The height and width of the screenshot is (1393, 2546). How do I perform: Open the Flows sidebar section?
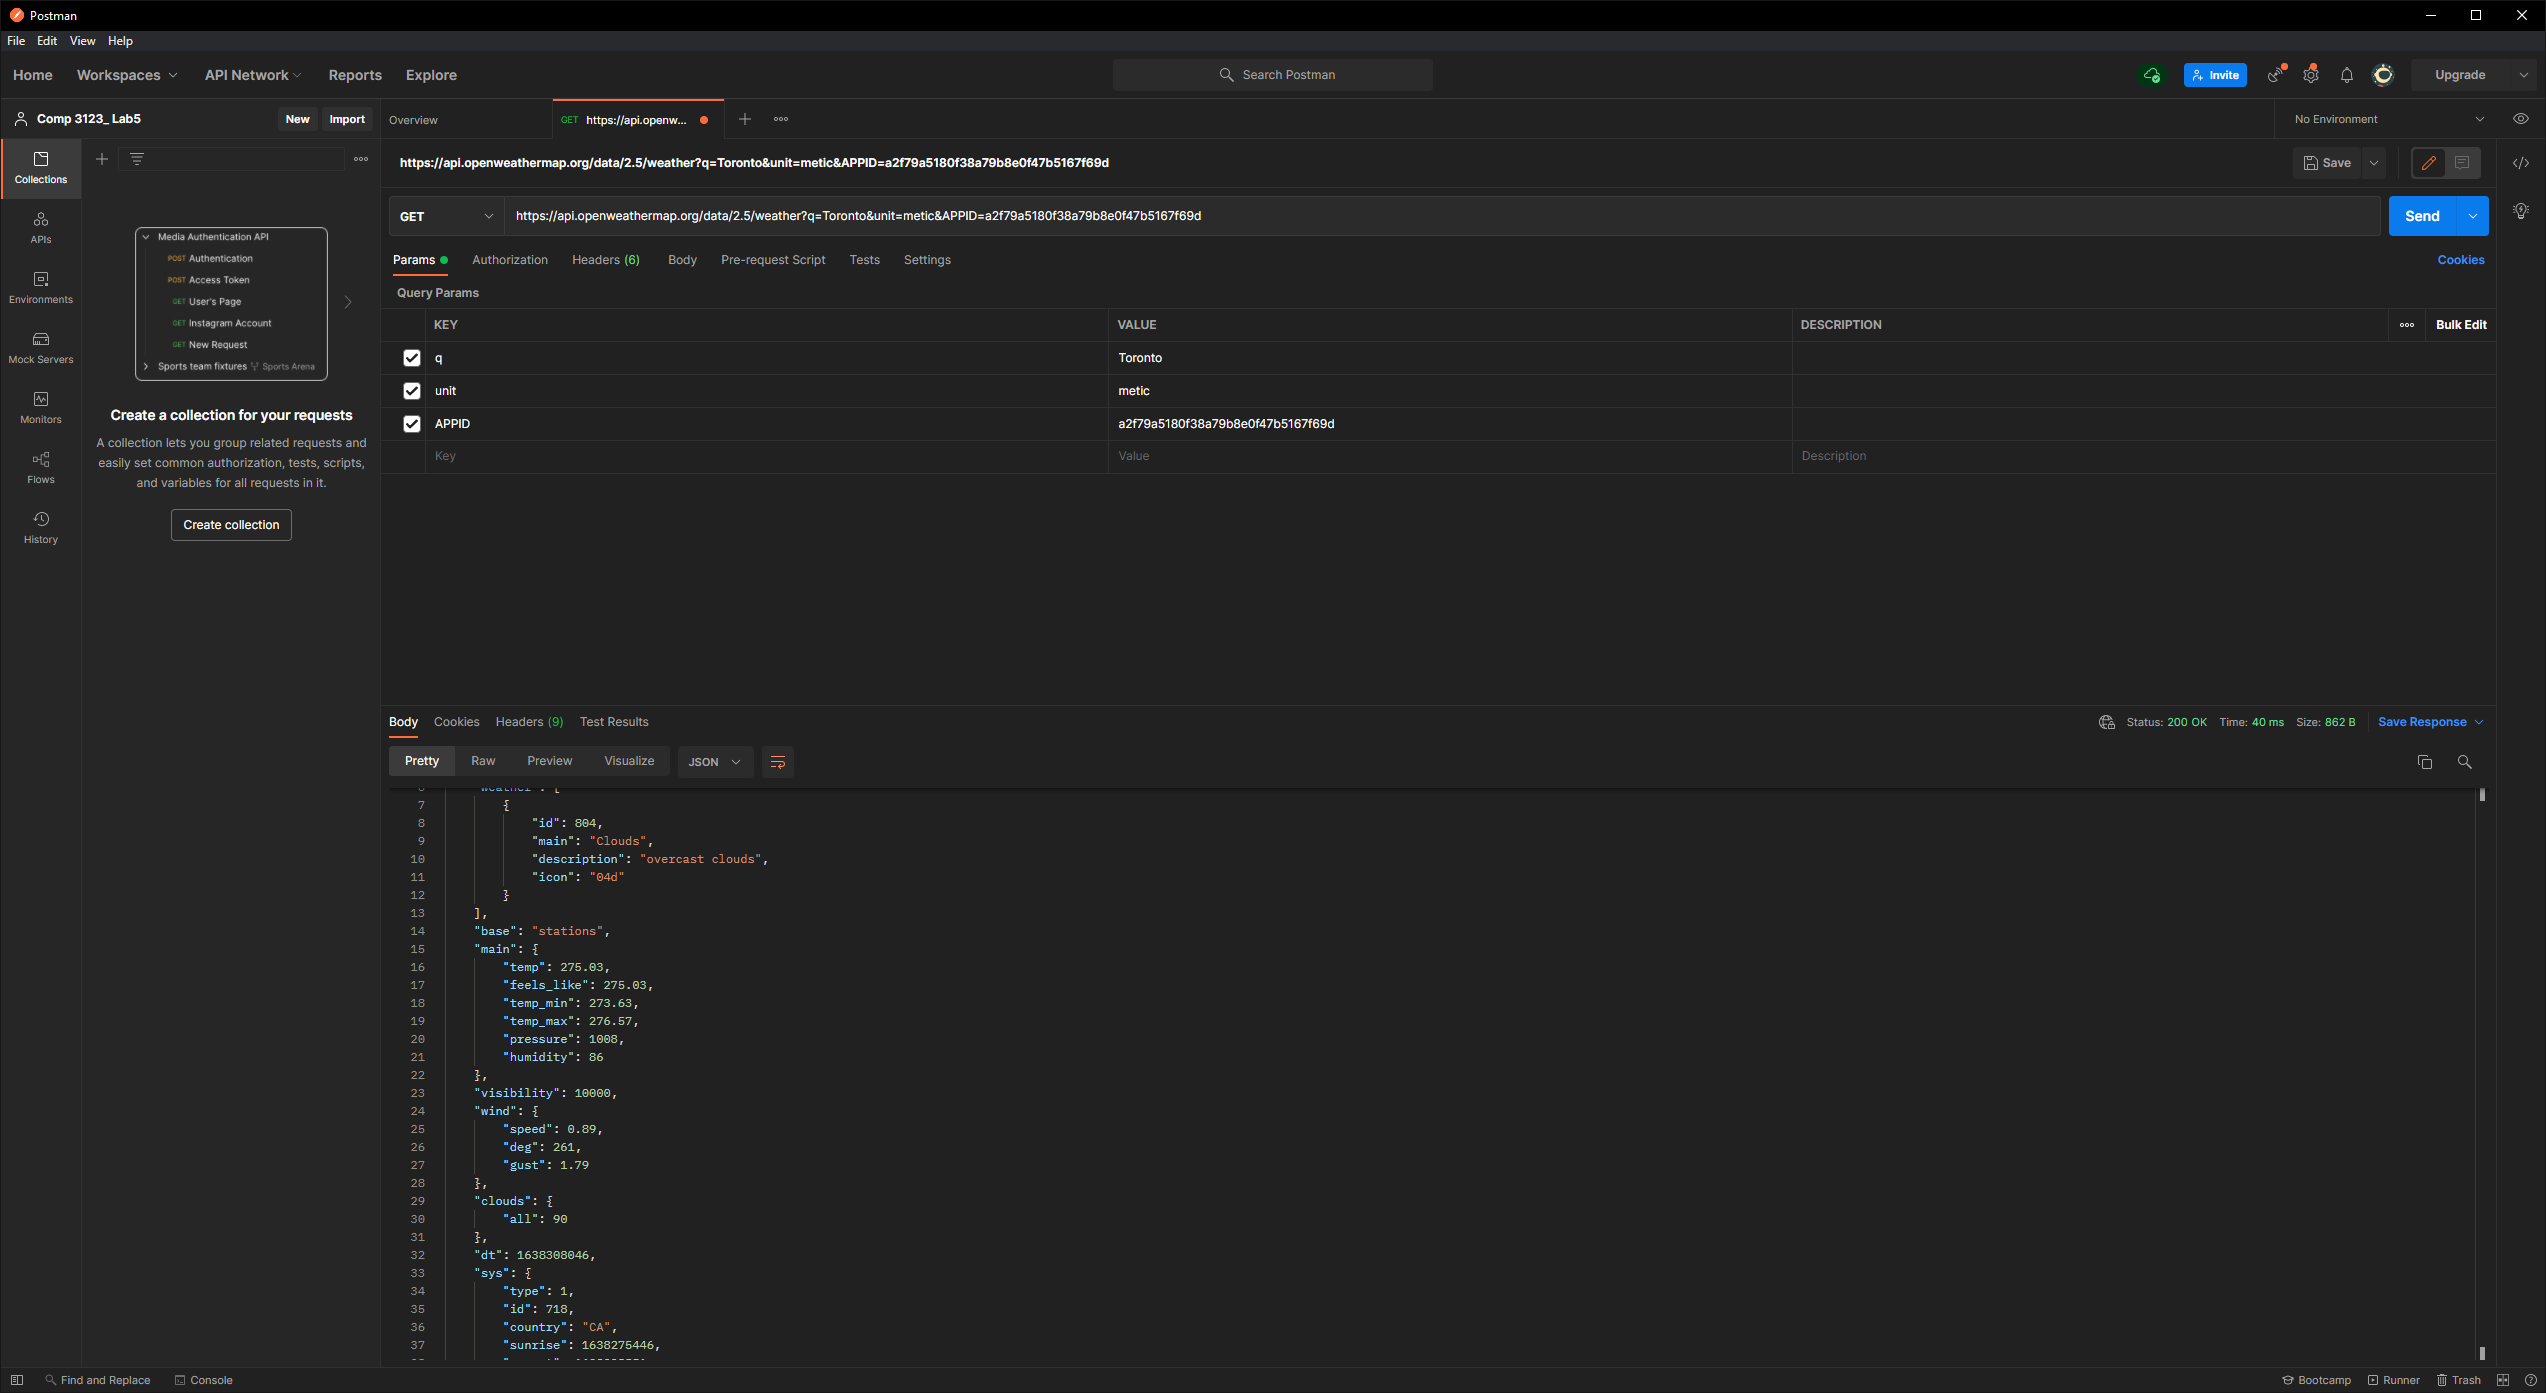(41, 468)
